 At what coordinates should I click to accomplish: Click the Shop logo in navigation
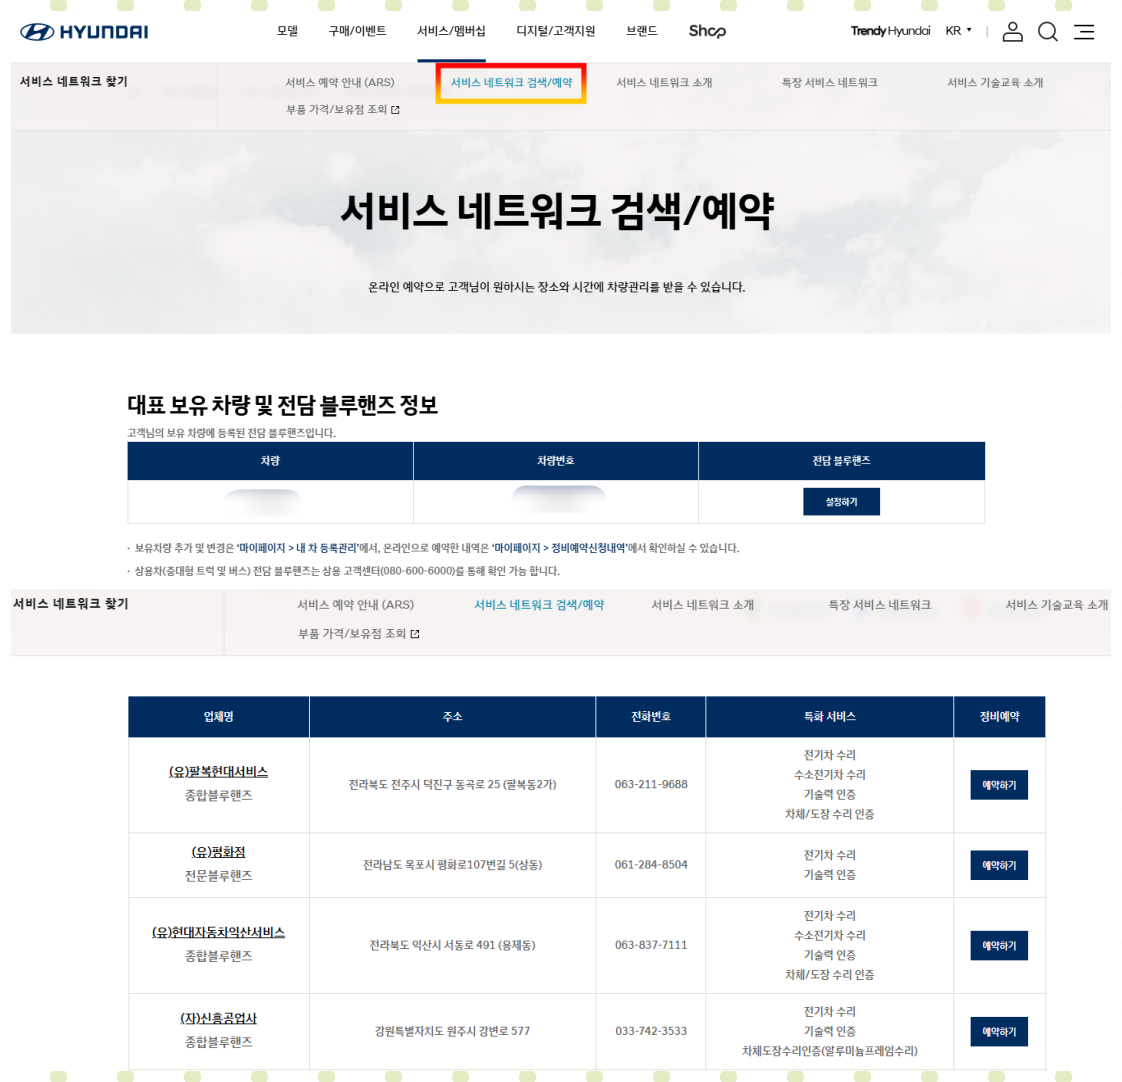707,31
